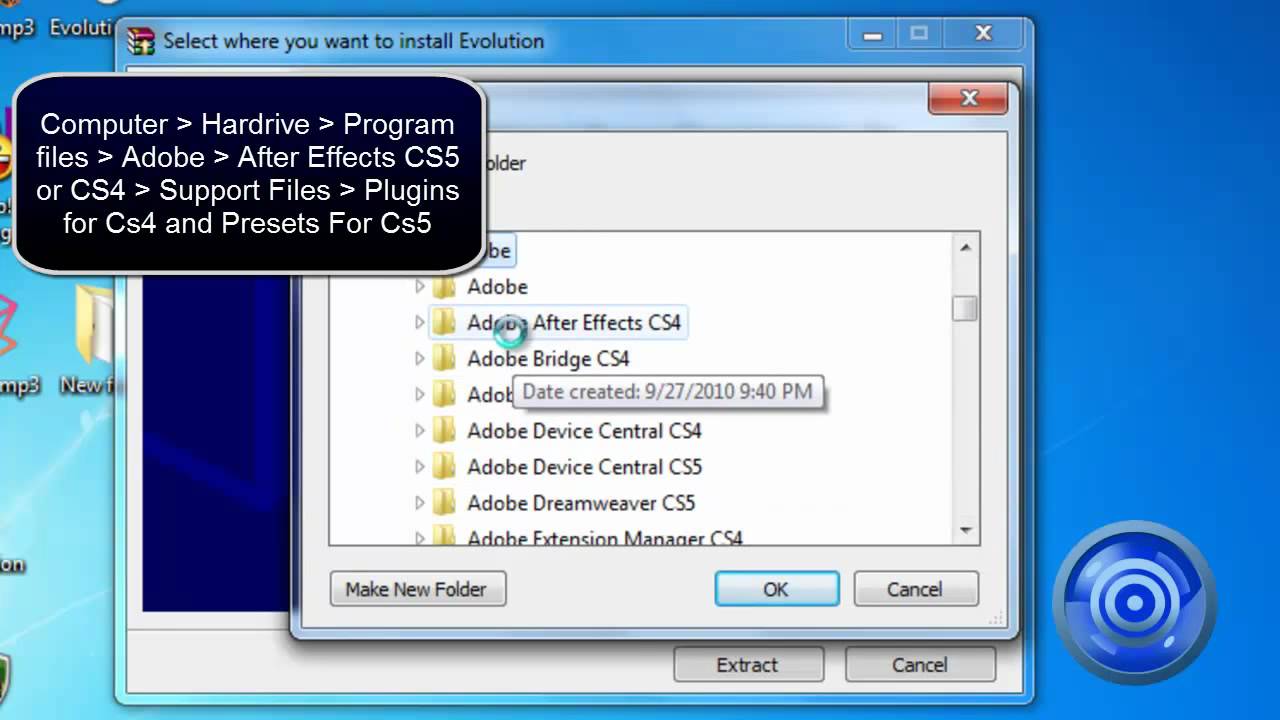Minimize the Evolution installer window
The image size is (1280, 720).
[872, 35]
